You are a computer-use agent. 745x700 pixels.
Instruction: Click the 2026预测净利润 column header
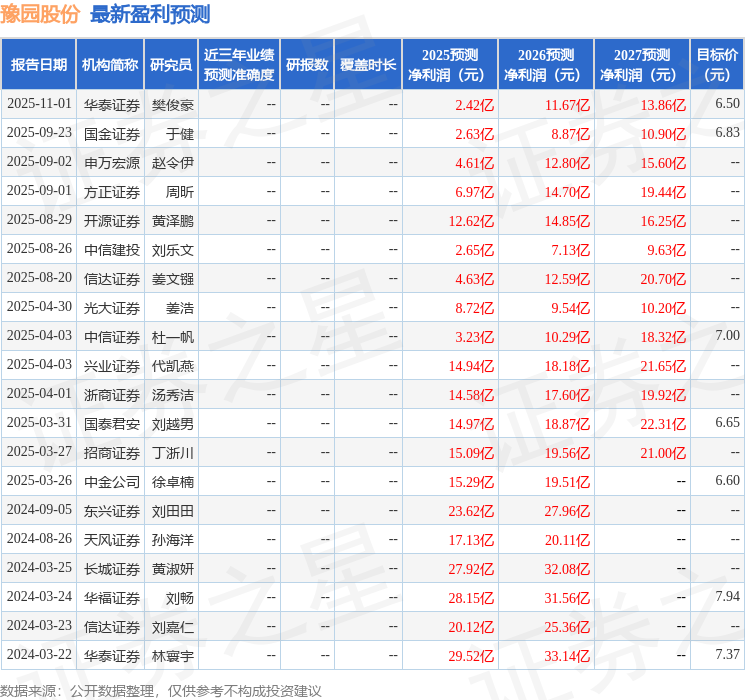(x=545, y=64)
